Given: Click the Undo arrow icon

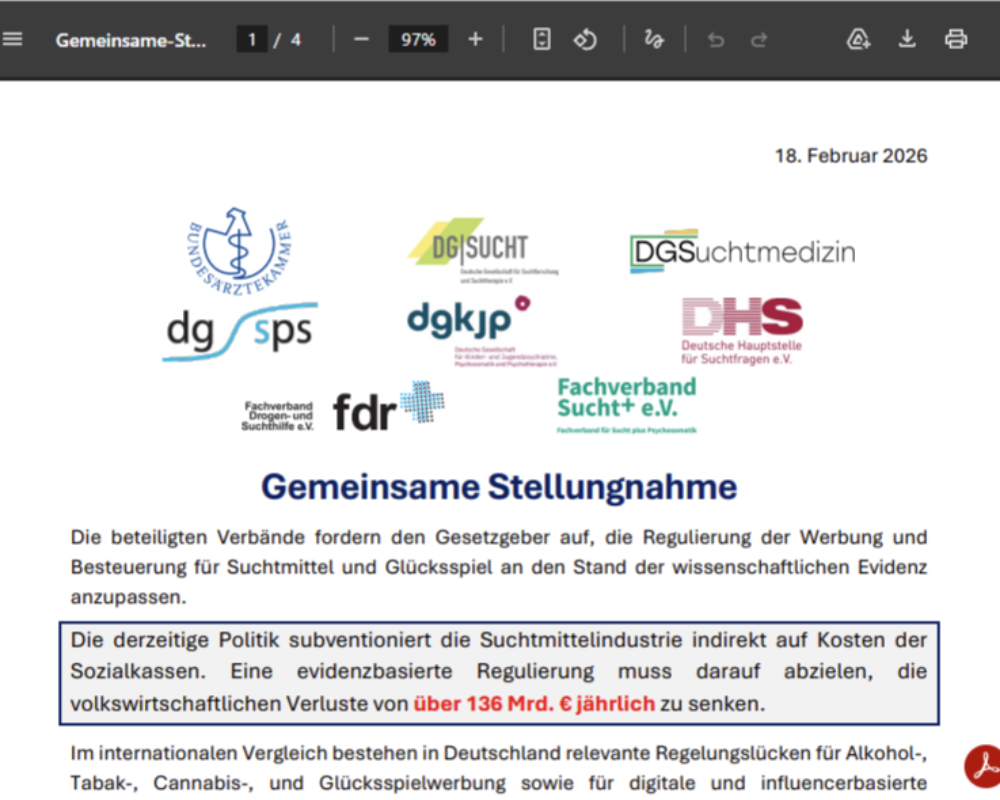Looking at the screenshot, I should click(x=715, y=39).
